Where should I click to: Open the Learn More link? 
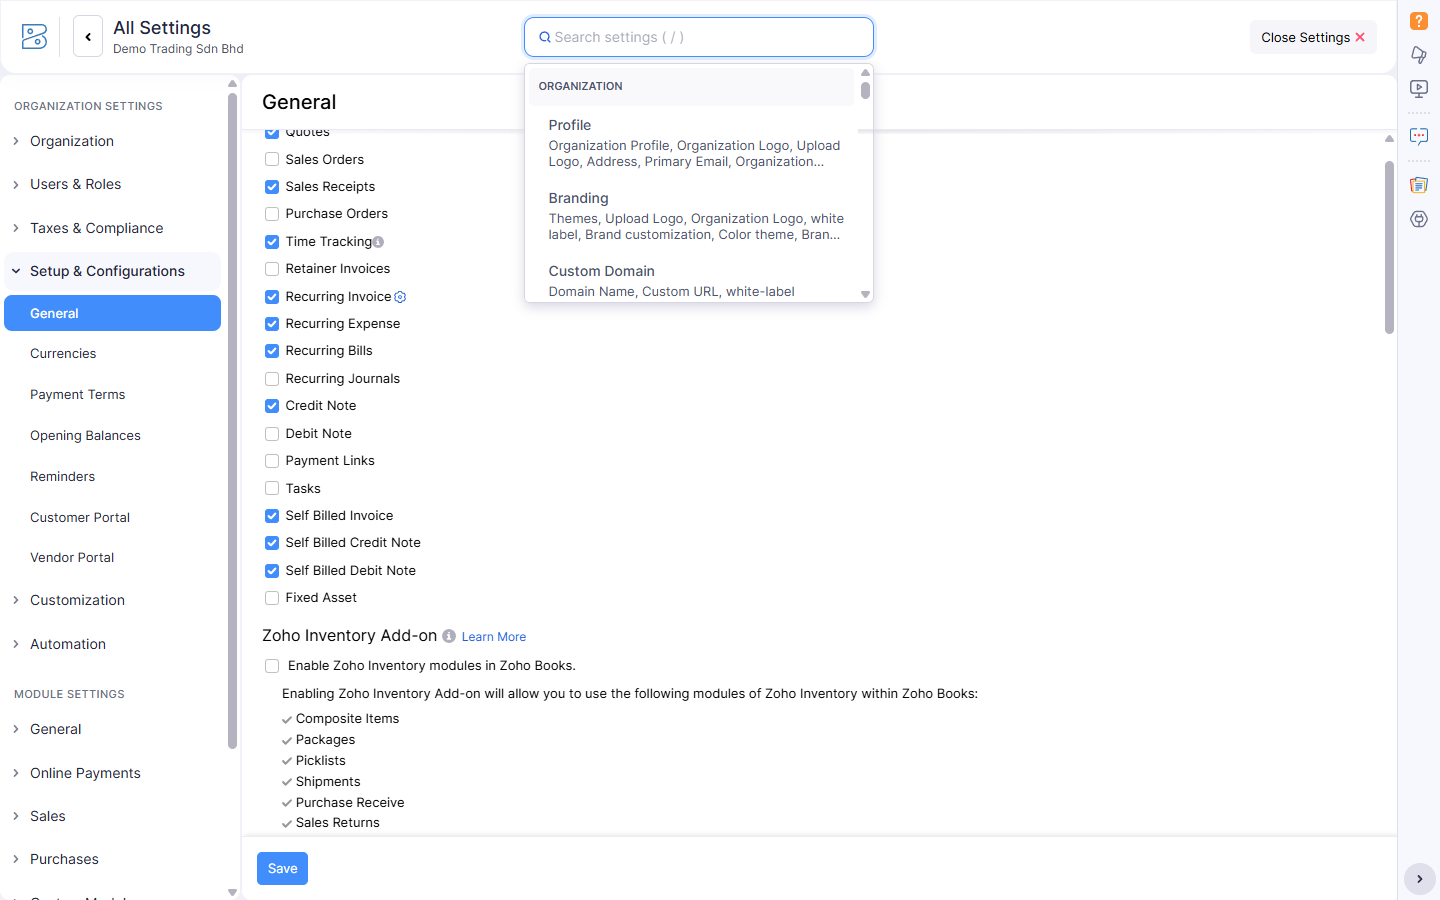pyautogui.click(x=493, y=637)
